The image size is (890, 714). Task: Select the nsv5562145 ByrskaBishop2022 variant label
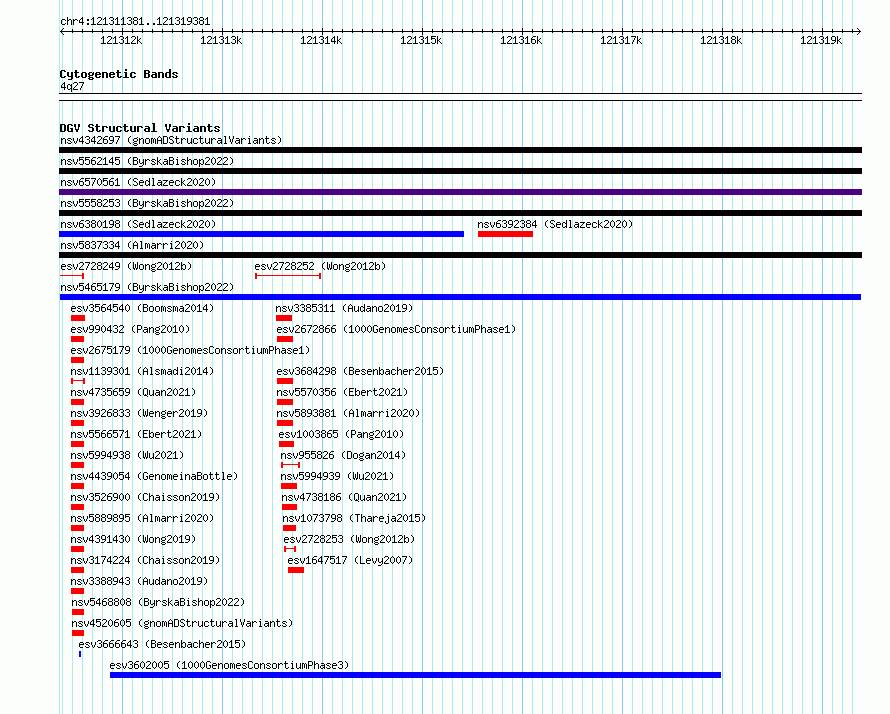pos(147,161)
